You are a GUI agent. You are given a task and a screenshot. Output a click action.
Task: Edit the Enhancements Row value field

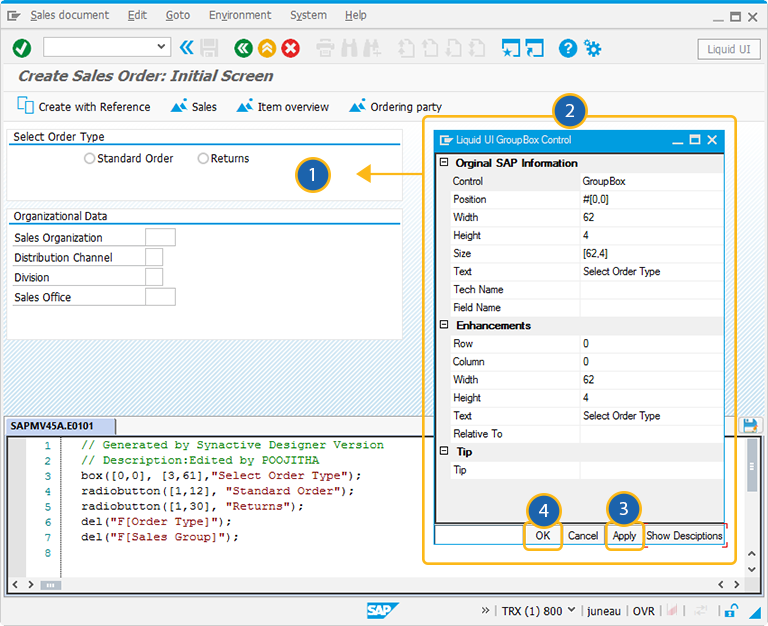click(x=651, y=343)
